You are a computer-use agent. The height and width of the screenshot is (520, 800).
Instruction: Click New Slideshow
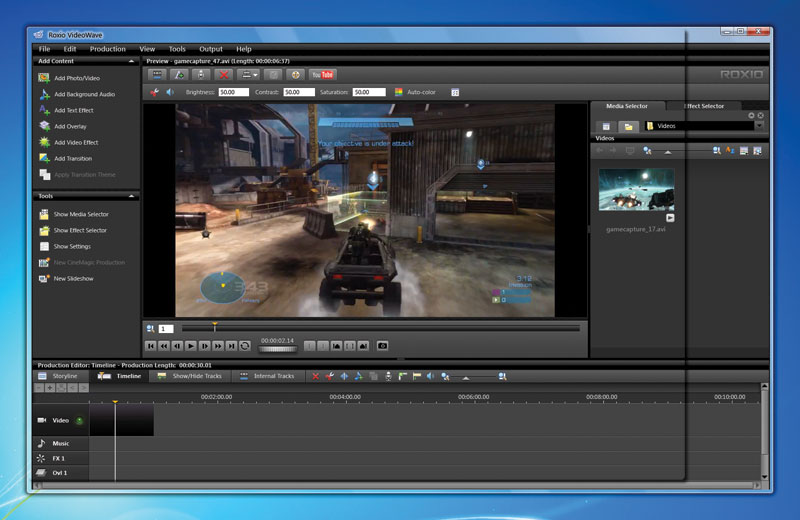73,279
